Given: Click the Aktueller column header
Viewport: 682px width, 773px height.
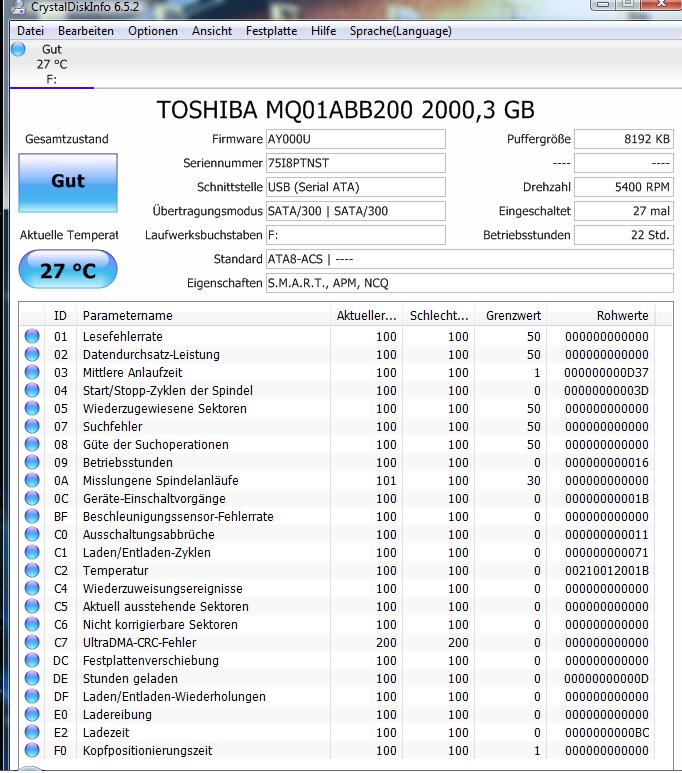Looking at the screenshot, I should (x=366, y=316).
